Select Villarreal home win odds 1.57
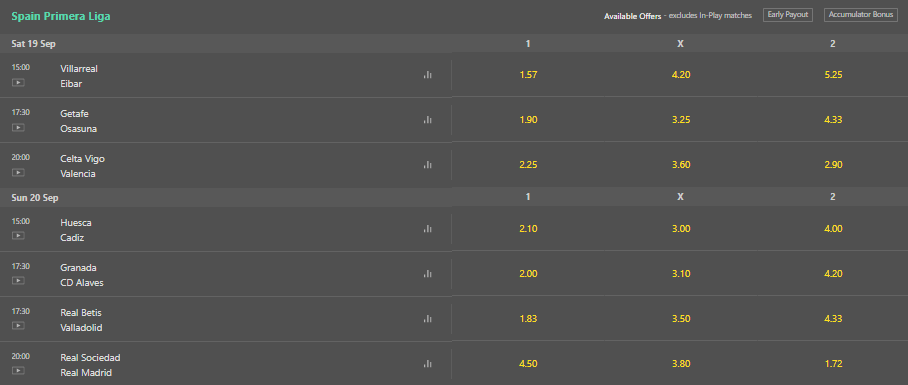Screen dimensions: 908x385 tap(528, 75)
